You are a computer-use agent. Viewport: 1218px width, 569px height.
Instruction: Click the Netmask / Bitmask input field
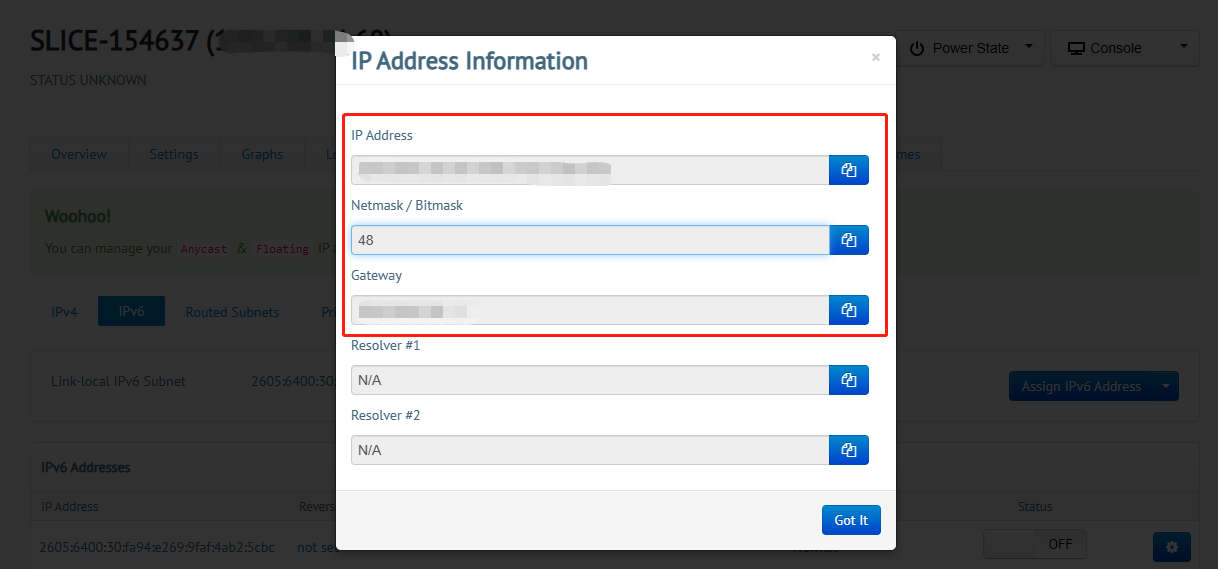tap(590, 240)
